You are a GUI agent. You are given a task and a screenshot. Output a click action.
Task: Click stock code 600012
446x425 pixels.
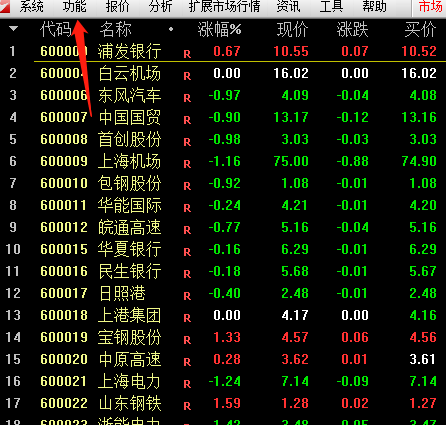pyautogui.click(x=64, y=227)
